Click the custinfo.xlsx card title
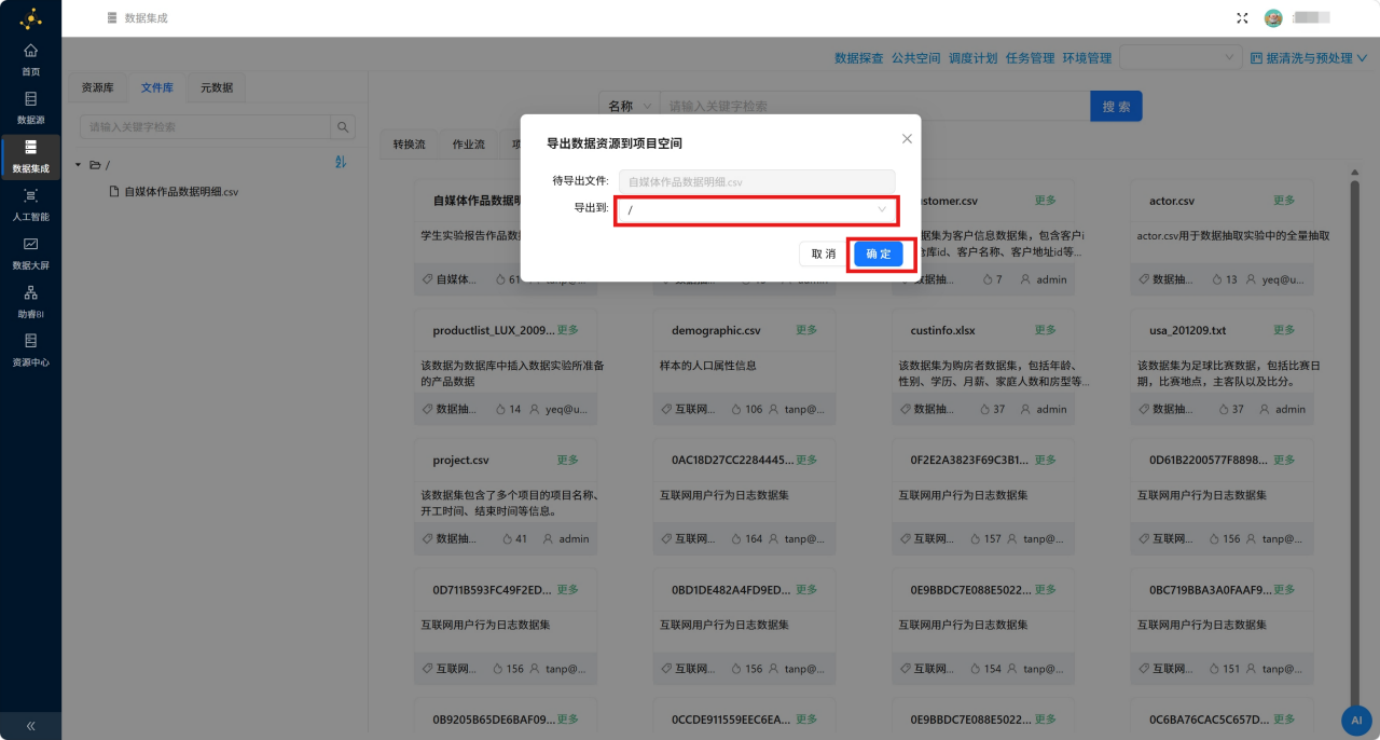 point(942,331)
